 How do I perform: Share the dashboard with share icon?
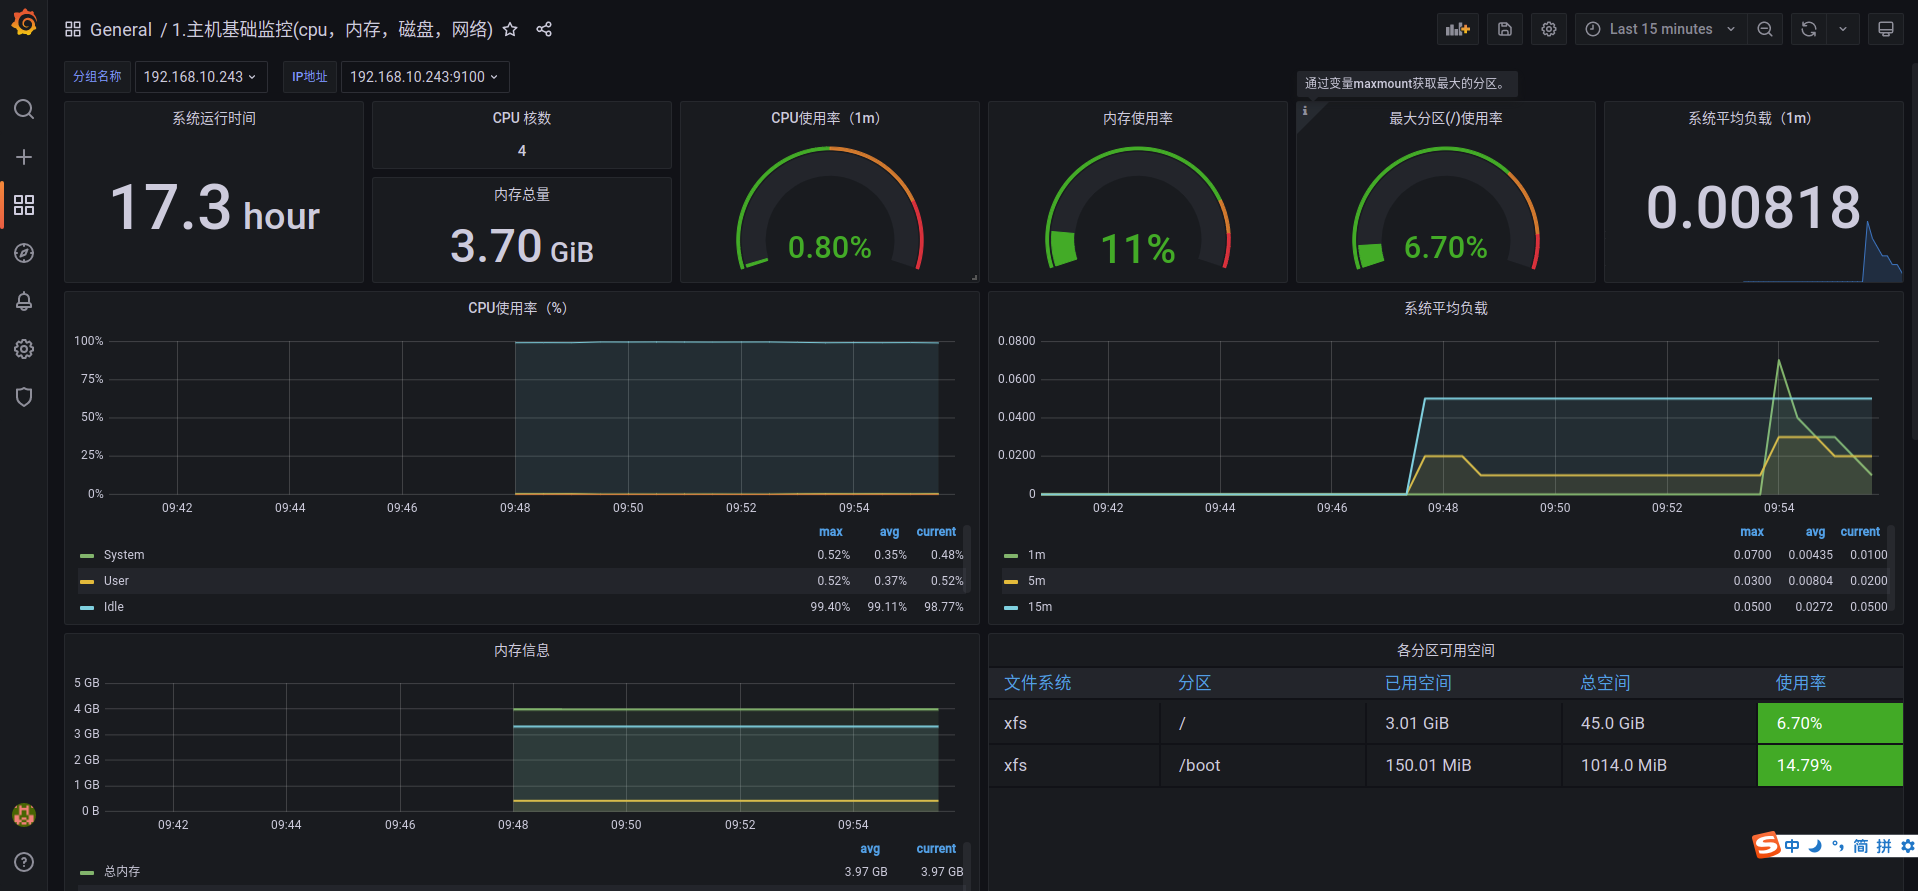pos(544,29)
